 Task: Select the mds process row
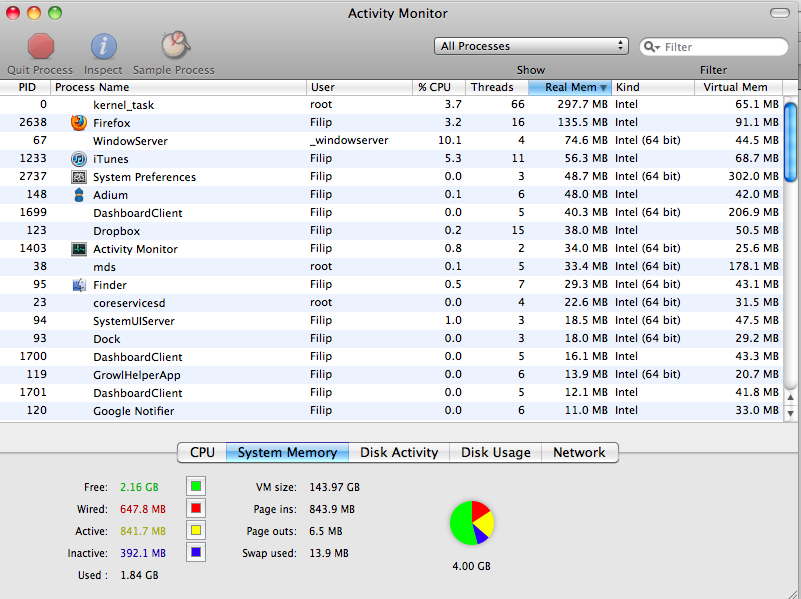pyautogui.click(x=391, y=267)
